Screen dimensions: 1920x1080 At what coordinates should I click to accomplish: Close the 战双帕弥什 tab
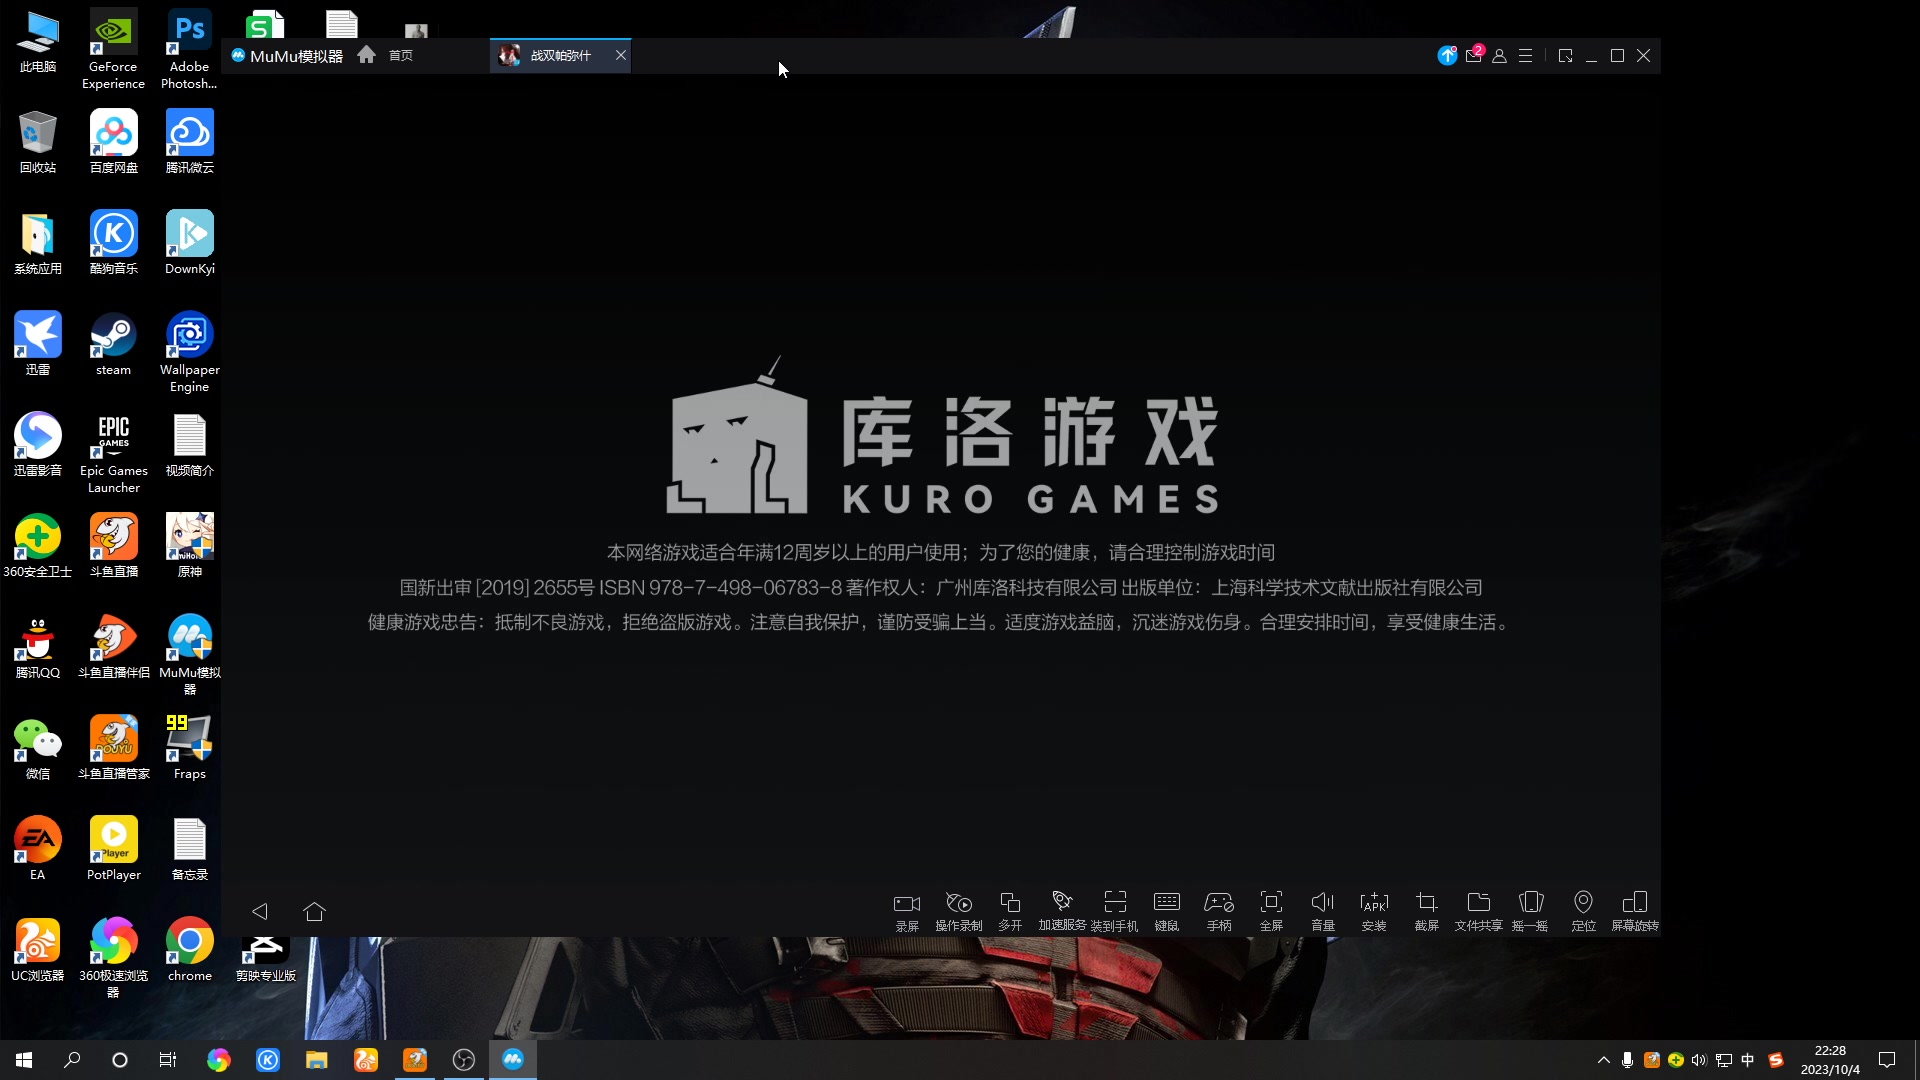tap(621, 55)
